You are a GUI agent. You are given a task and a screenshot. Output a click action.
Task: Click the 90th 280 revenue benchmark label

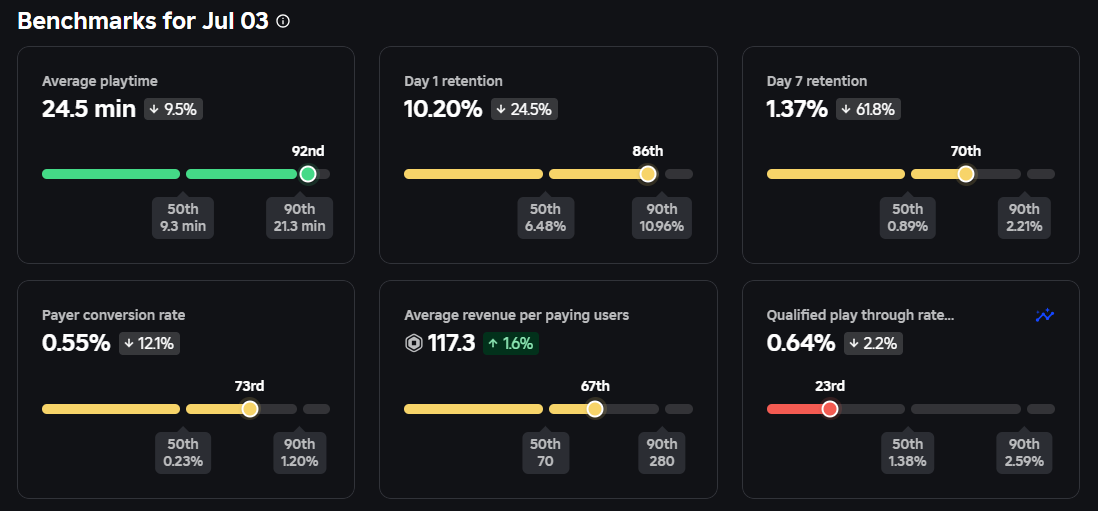(x=661, y=453)
